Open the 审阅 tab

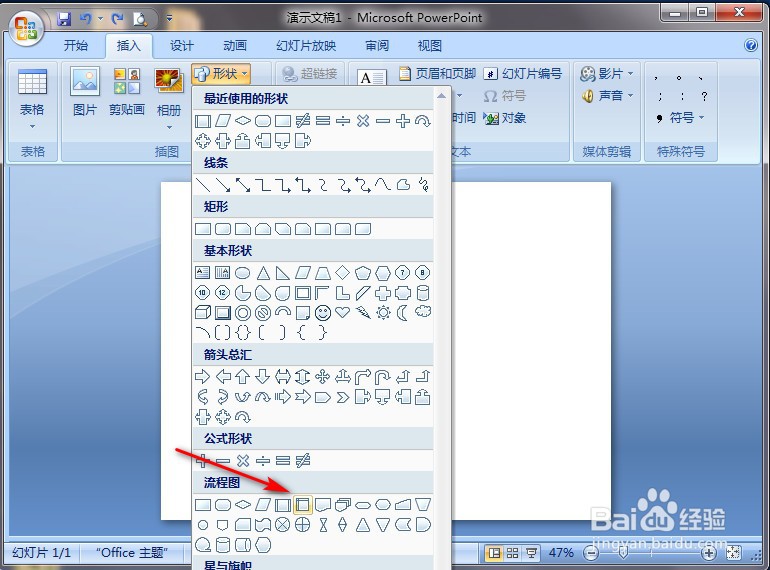point(377,46)
